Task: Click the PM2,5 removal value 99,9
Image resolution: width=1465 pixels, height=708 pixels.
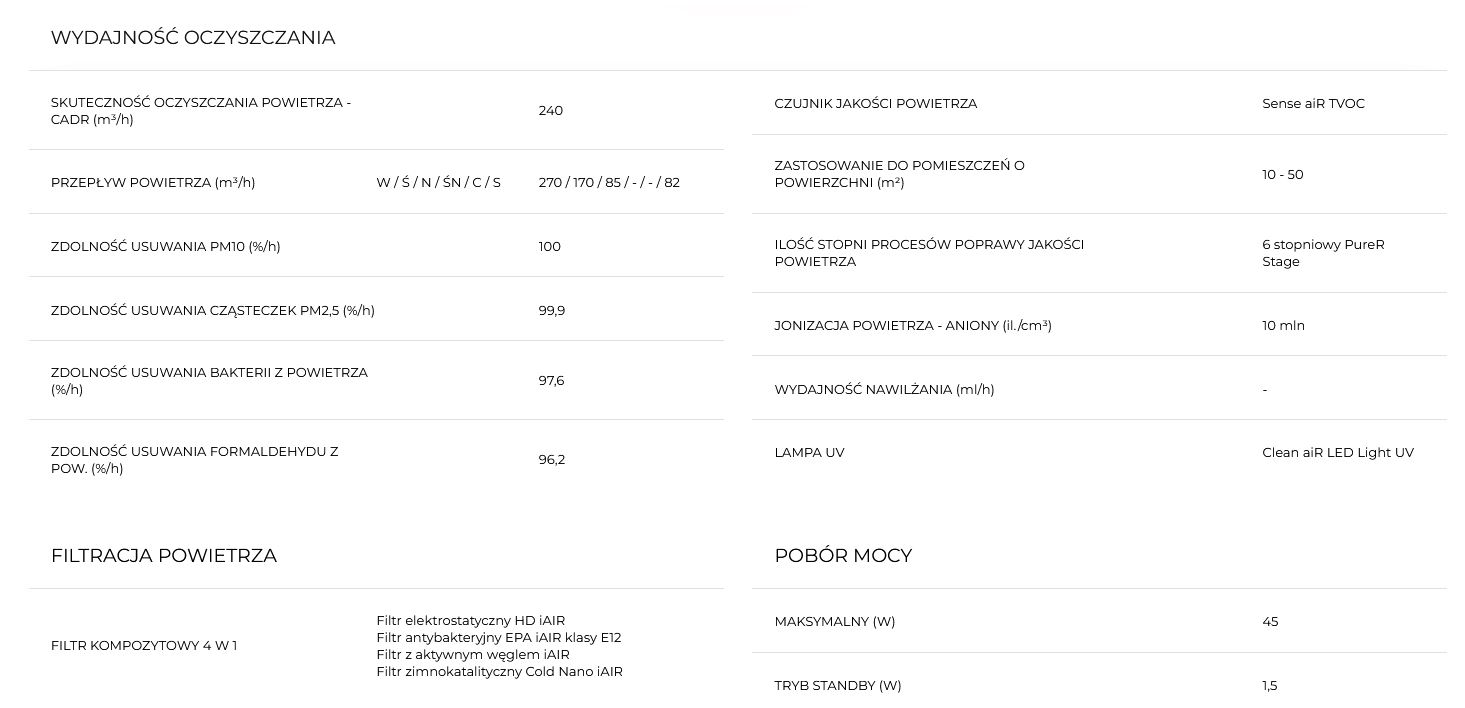Action: pos(551,311)
